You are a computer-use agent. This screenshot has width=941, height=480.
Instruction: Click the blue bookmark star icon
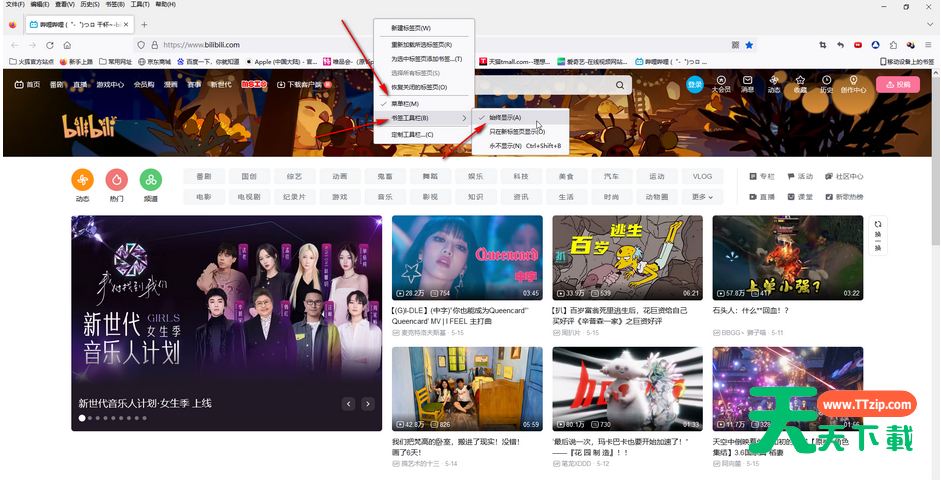tap(749, 45)
